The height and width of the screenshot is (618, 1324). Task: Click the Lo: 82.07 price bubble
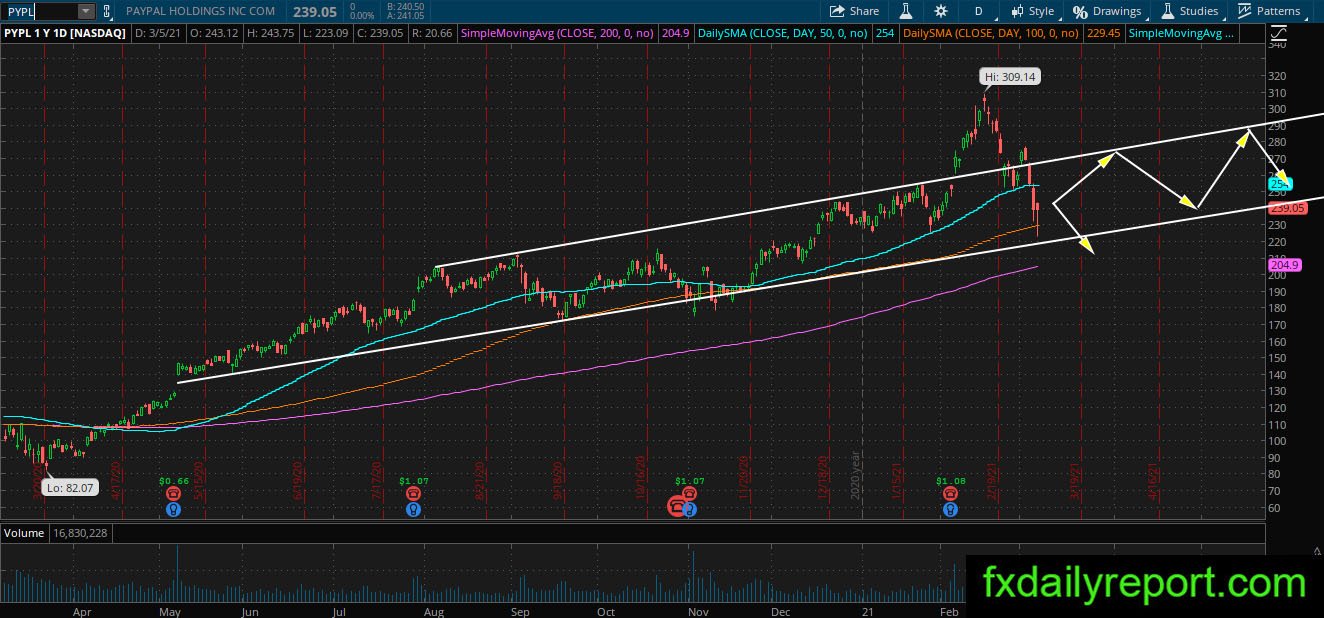click(x=68, y=488)
